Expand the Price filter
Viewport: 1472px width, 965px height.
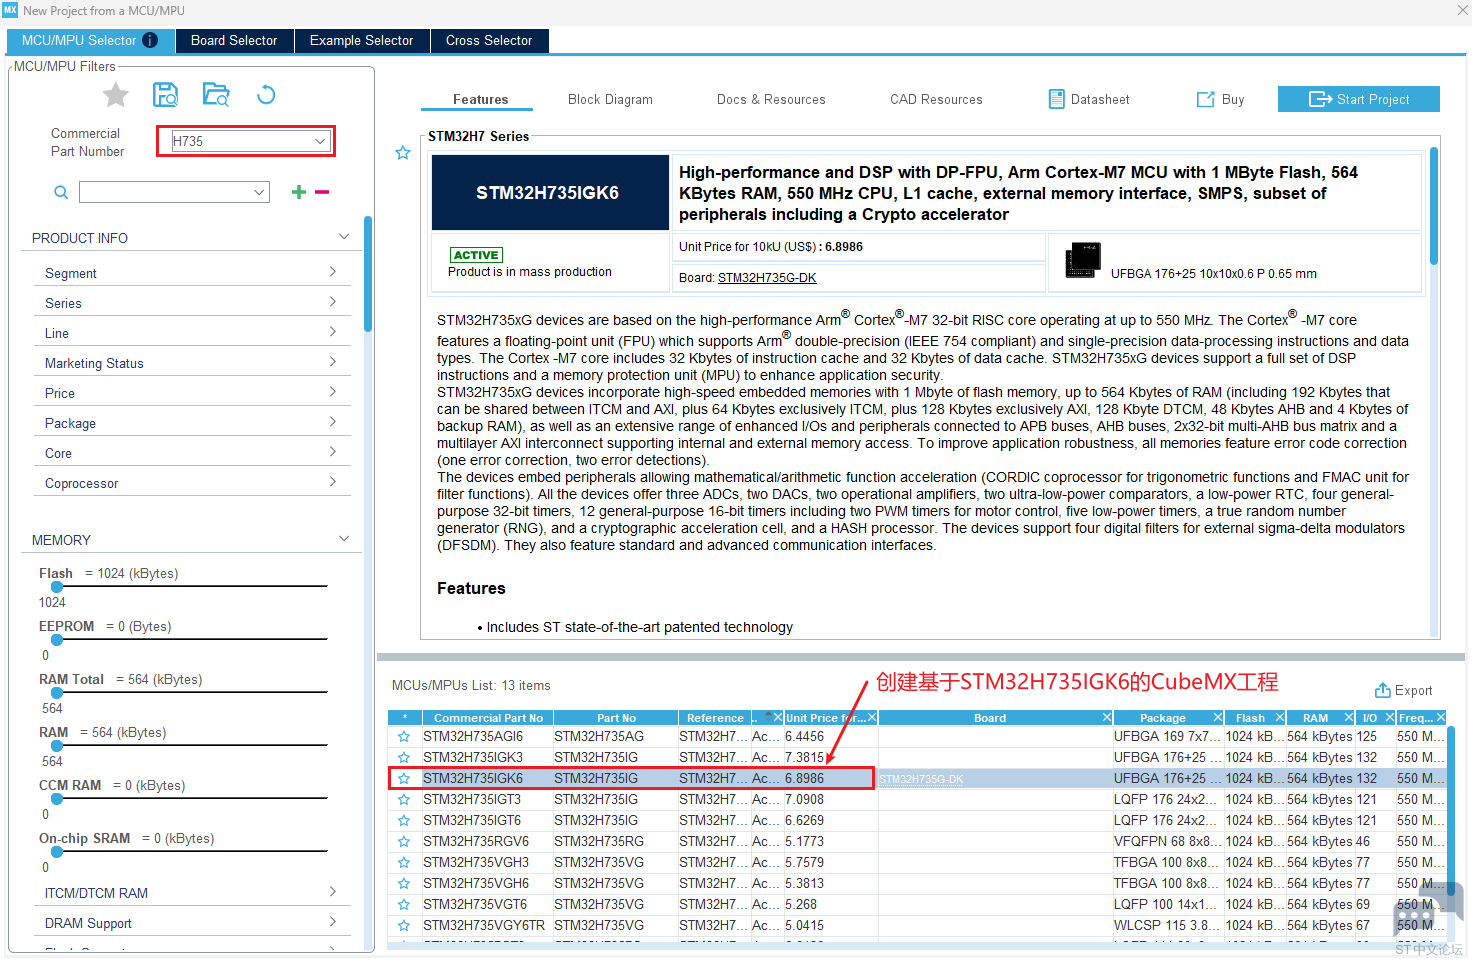click(x=333, y=392)
